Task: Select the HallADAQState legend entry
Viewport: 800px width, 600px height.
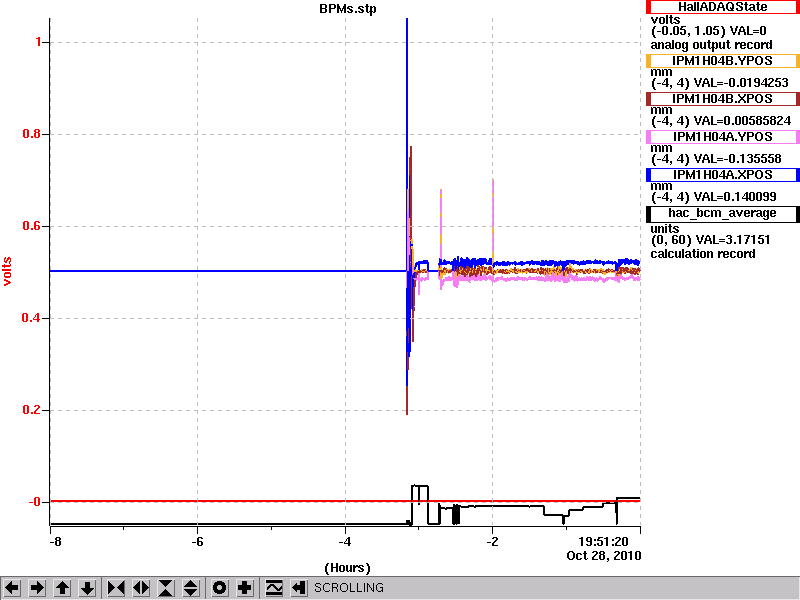Action: pyautogui.click(x=722, y=7)
